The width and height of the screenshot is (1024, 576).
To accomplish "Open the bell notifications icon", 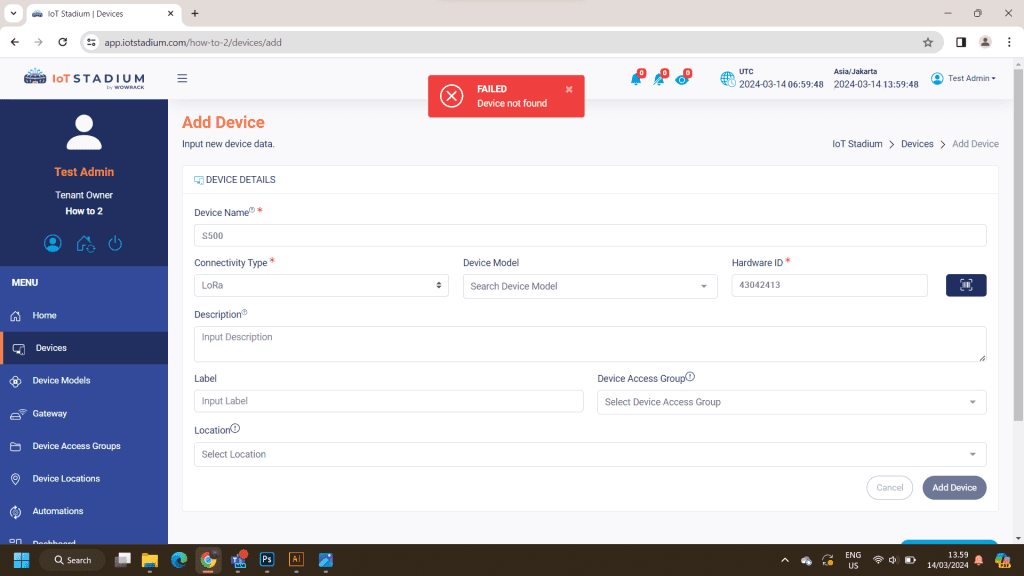I will (636, 79).
